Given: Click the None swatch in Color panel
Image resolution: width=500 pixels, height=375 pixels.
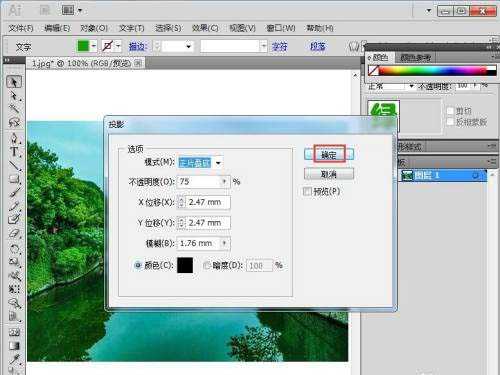Looking at the screenshot, I should tap(373, 70).
